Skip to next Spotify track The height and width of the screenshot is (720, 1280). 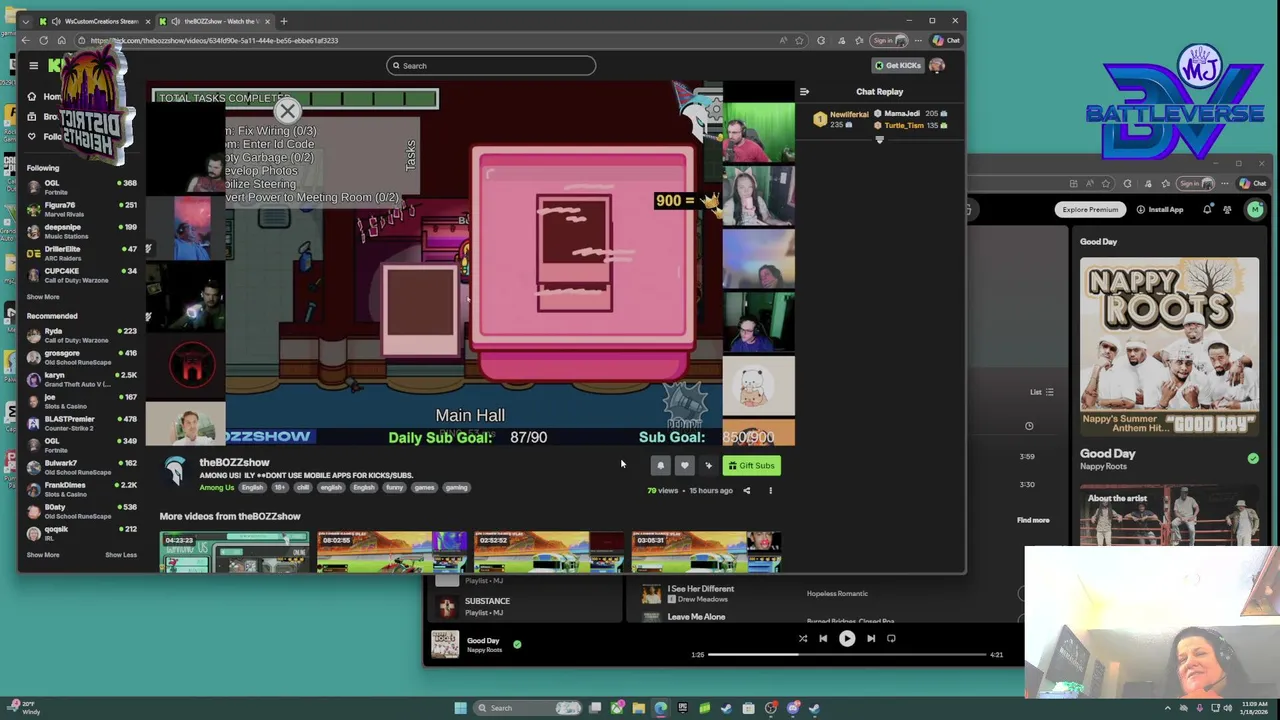tap(871, 639)
